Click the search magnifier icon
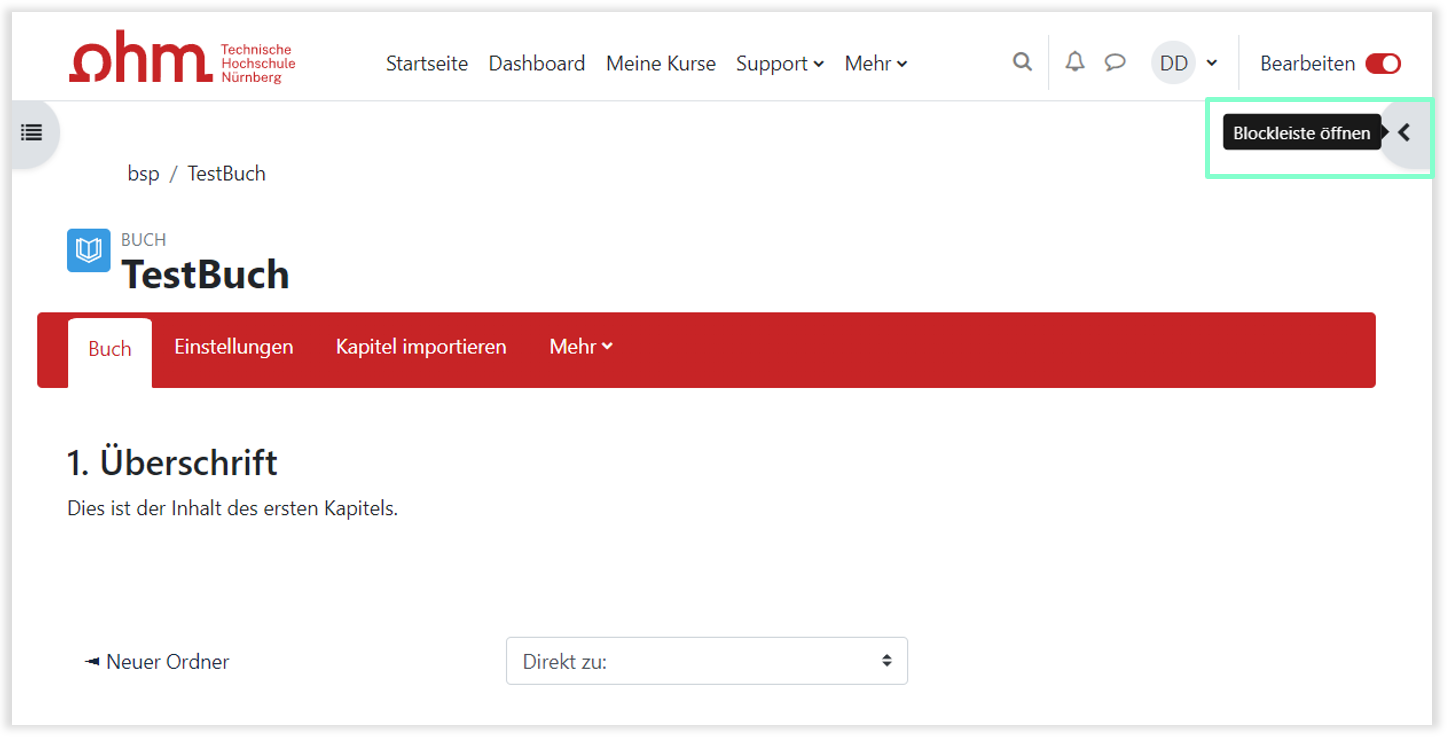The width and height of the screenshot is (1450, 747). click(x=1022, y=62)
